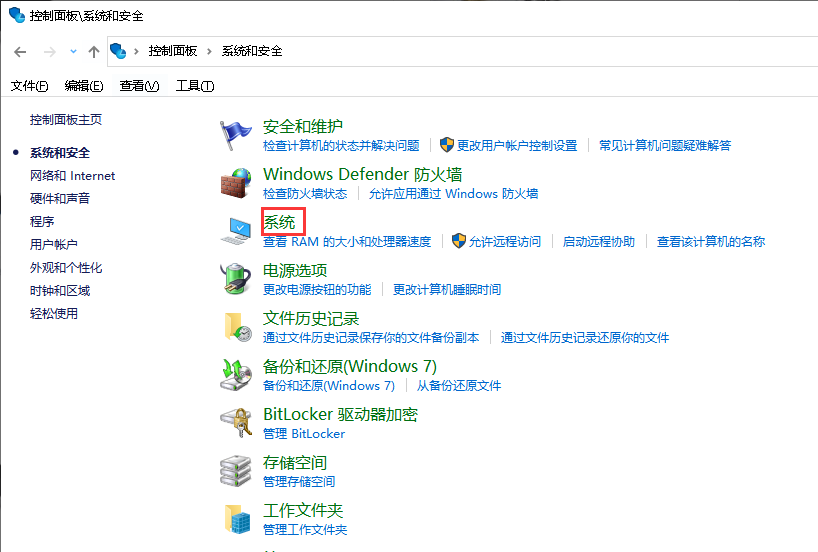Click the System computer monitor icon
The image size is (818, 552).
[235, 231]
